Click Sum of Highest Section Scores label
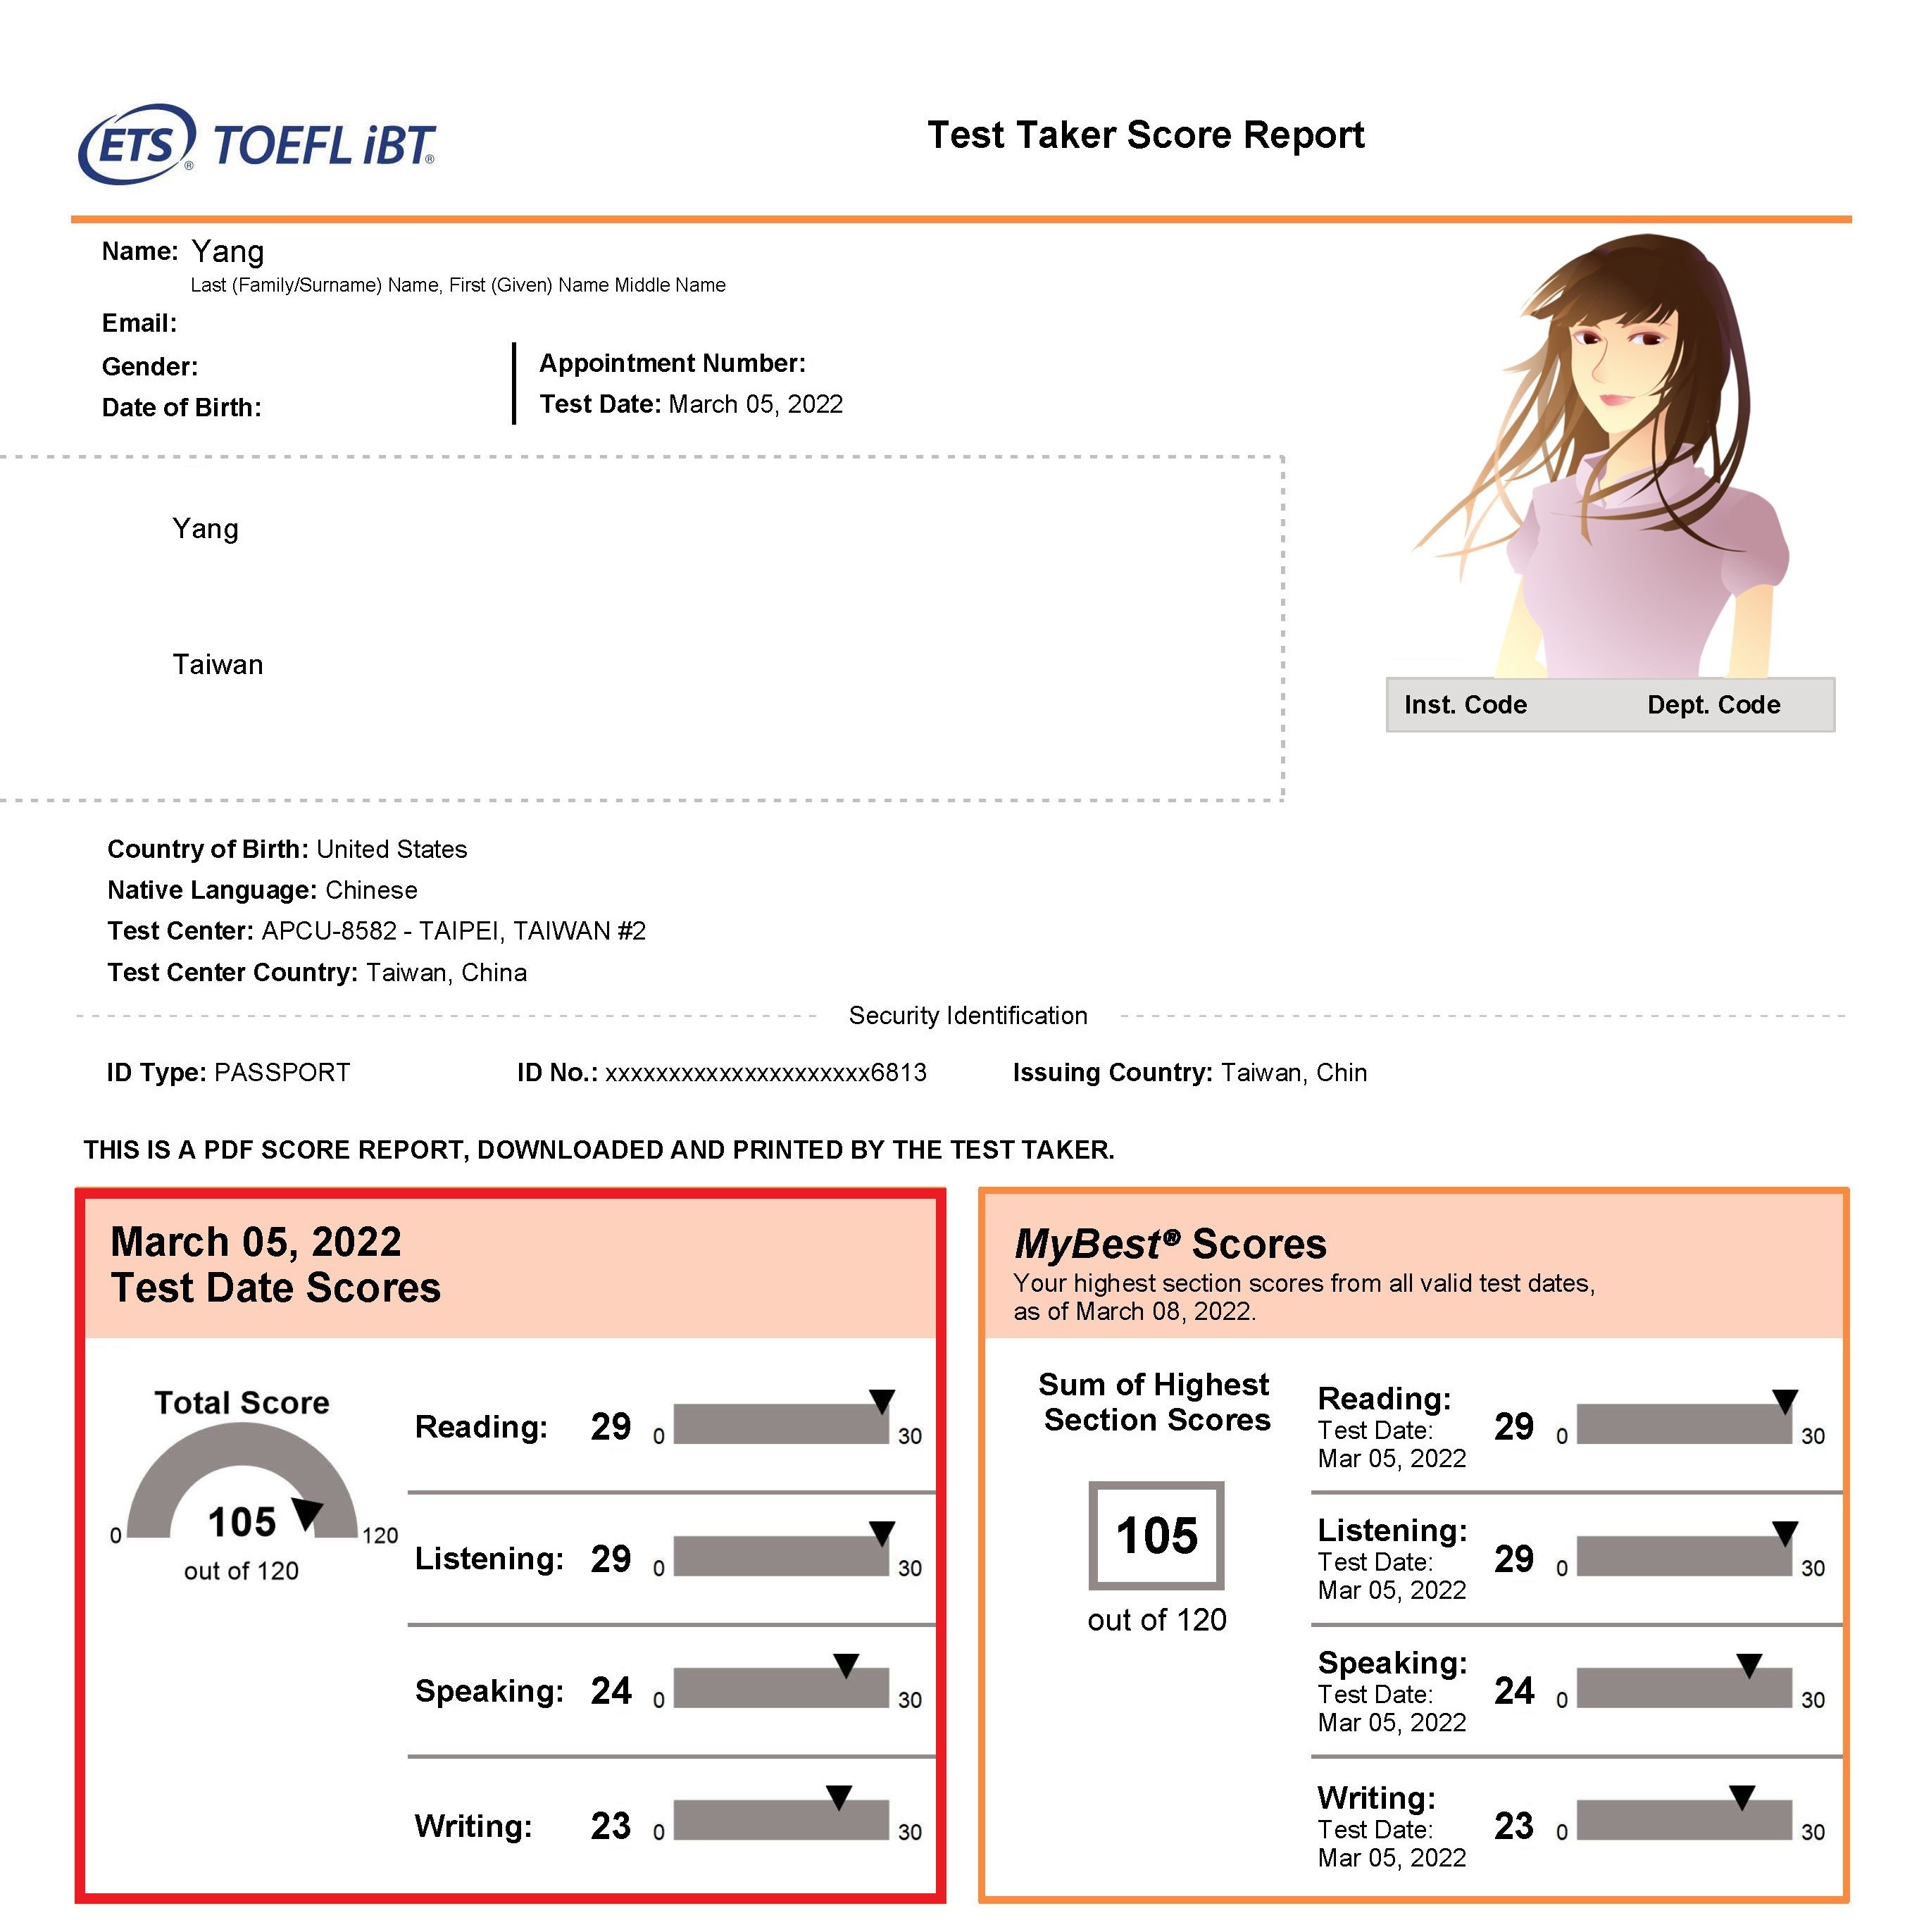This screenshot has height=1932, width=1931. point(1156,1402)
